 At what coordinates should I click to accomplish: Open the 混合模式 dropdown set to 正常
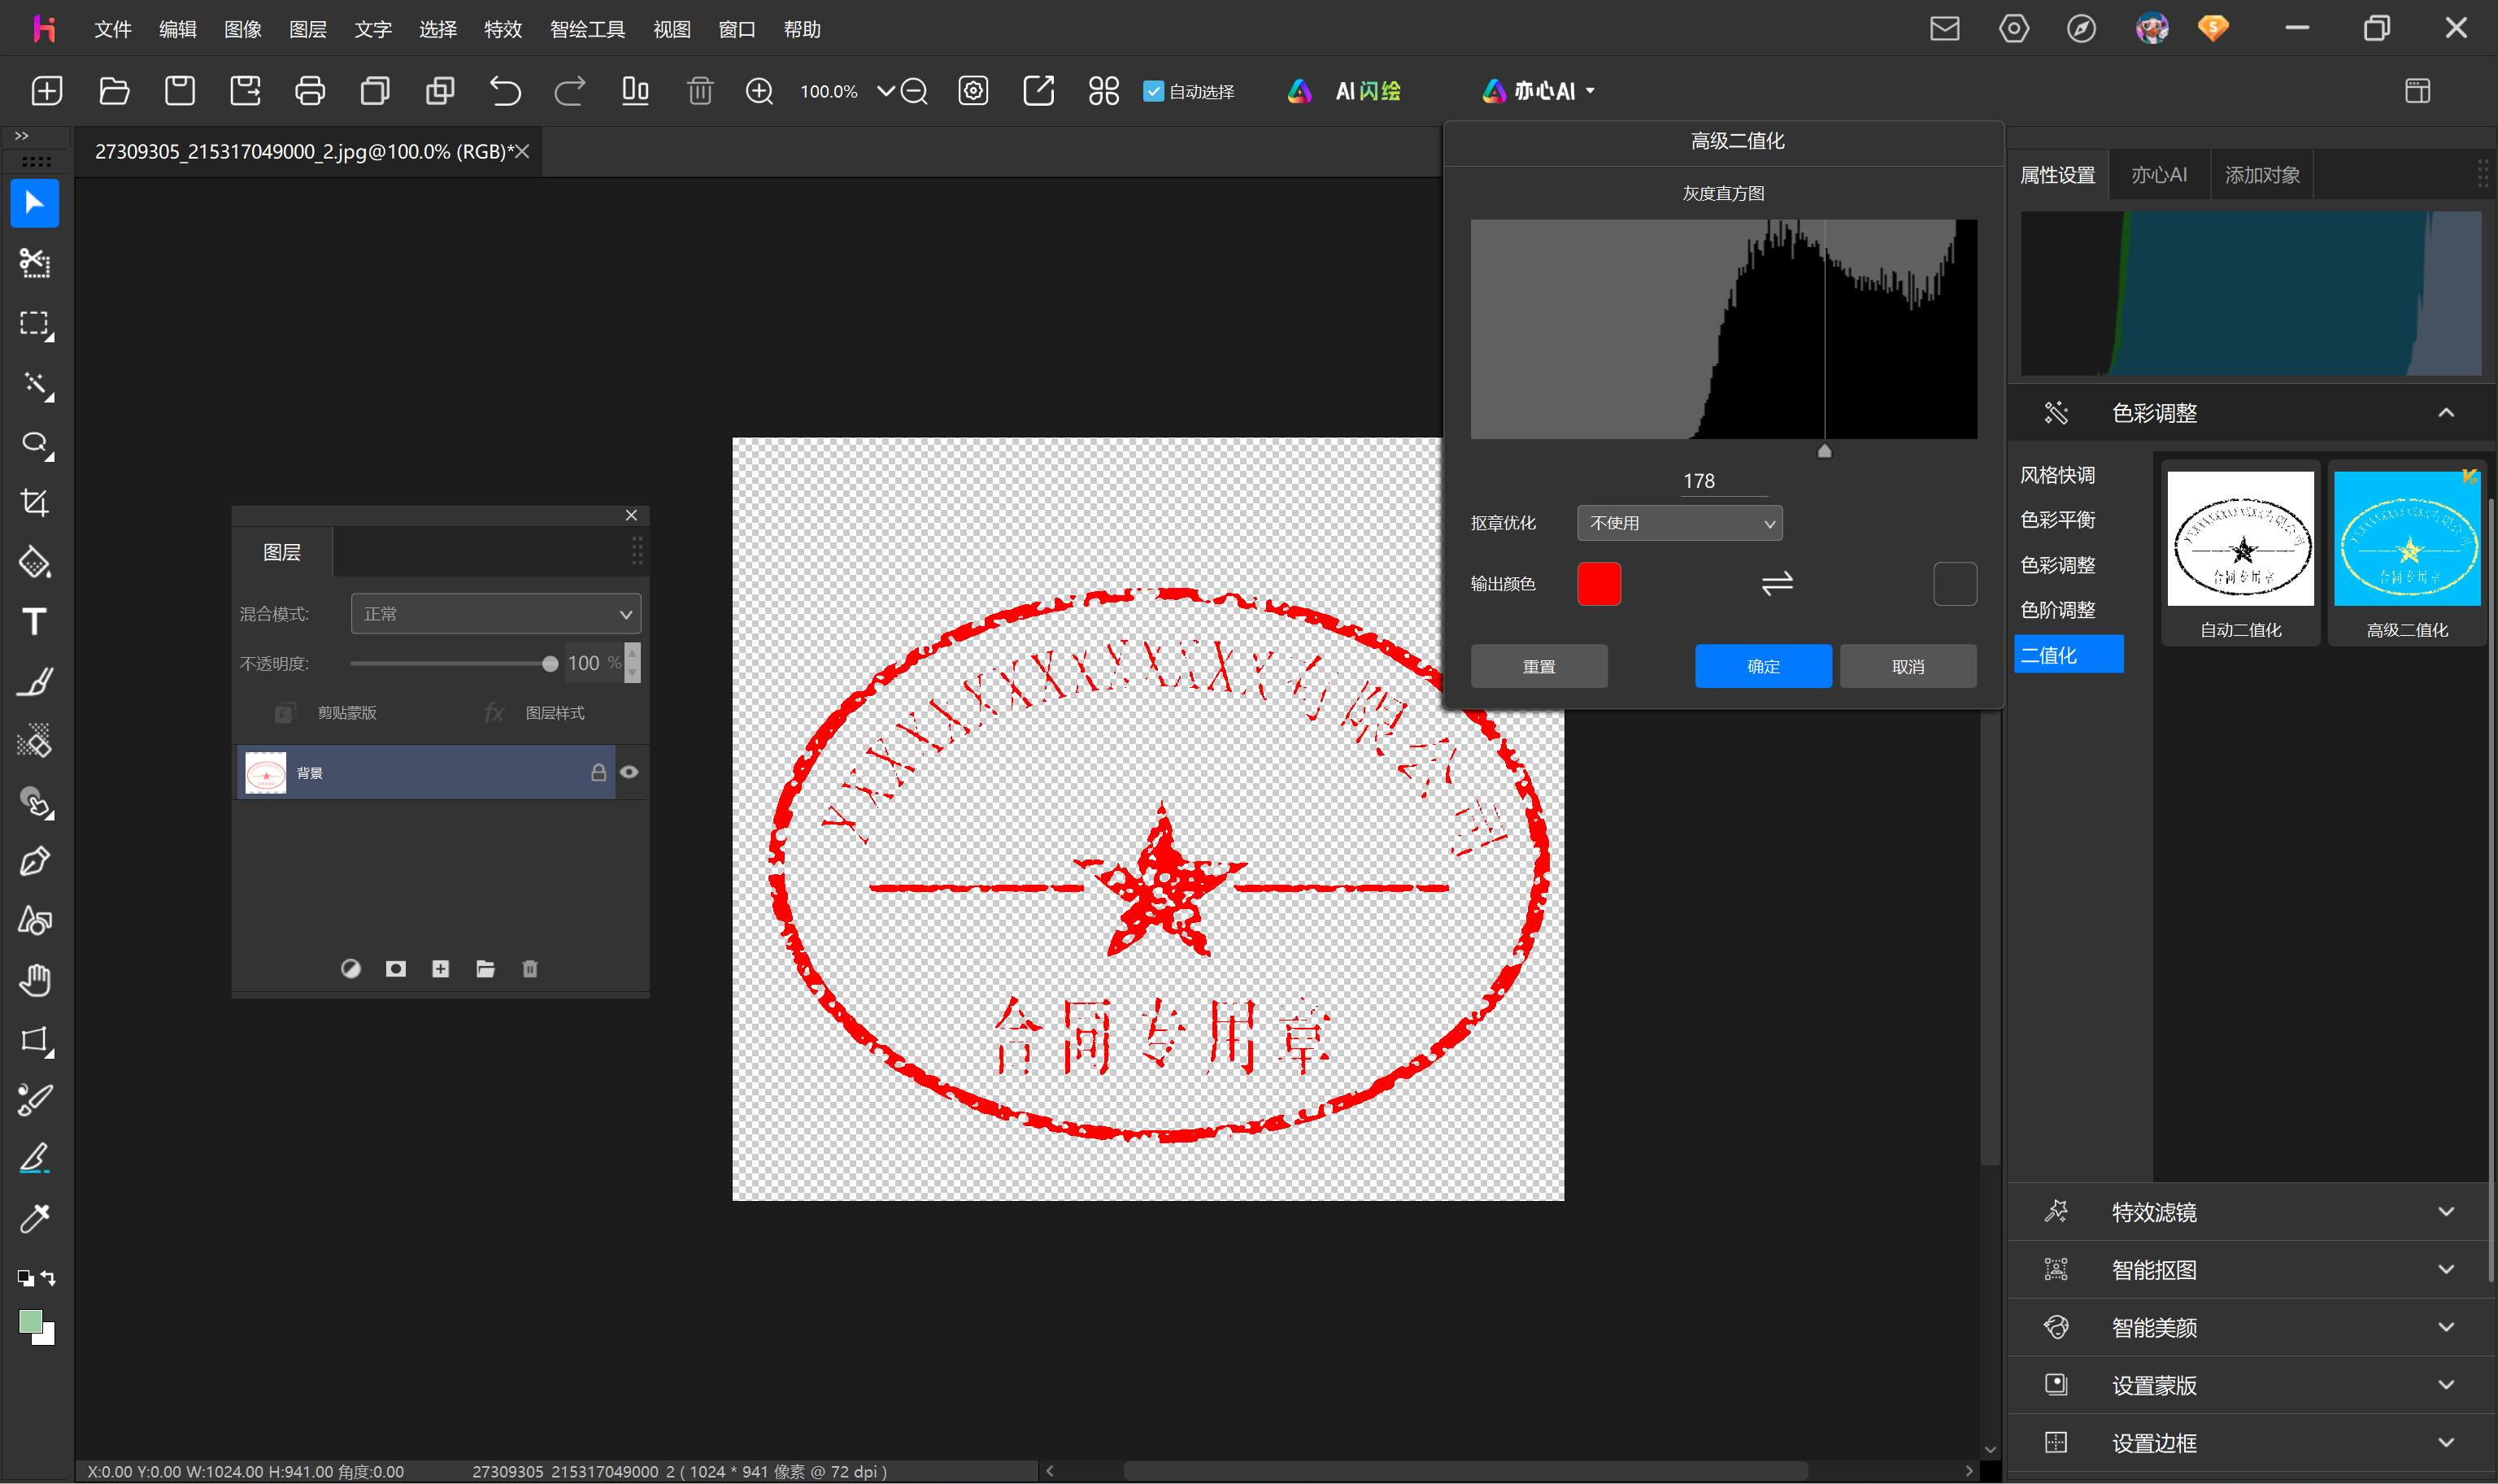[x=495, y=614]
